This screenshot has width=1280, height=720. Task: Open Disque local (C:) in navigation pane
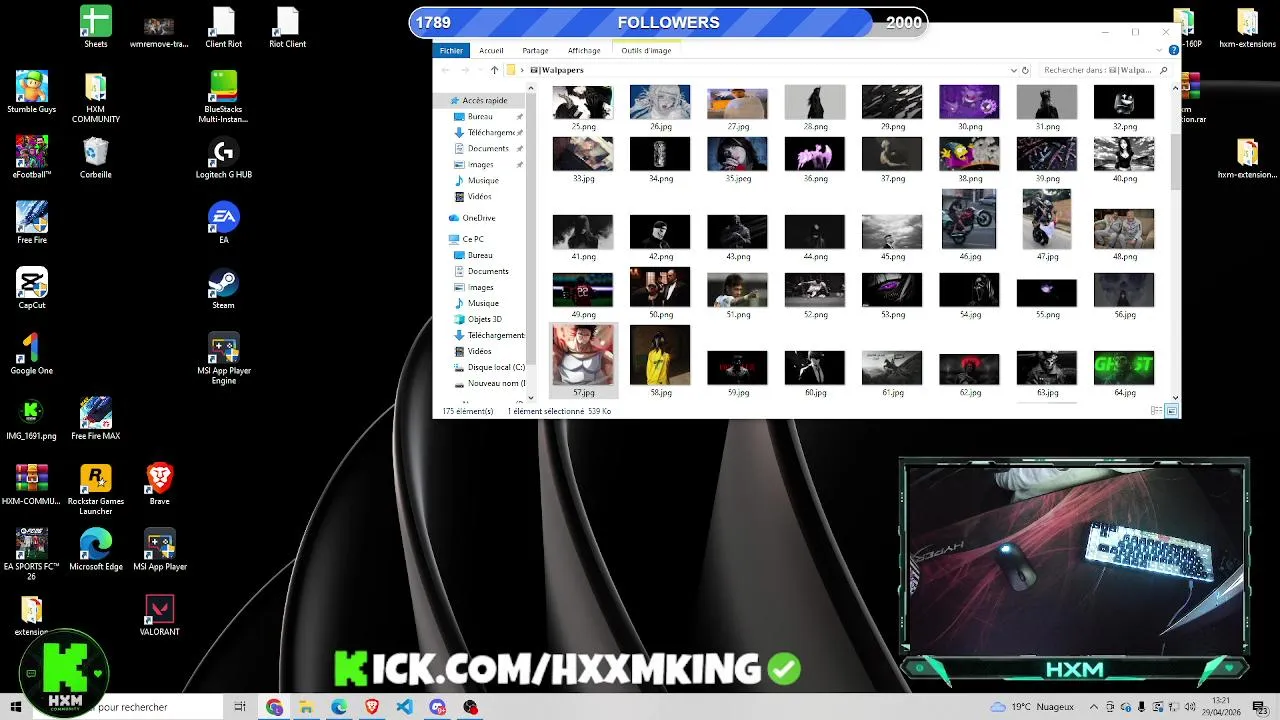pos(489,367)
